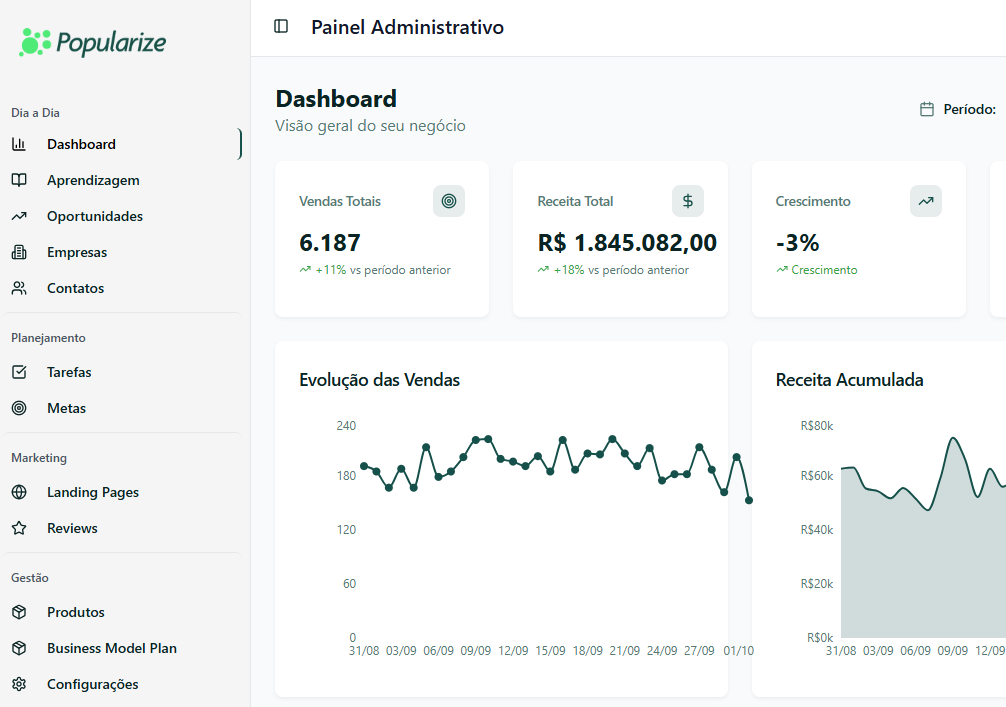Click the Landing Pages globe icon

[x=22, y=491]
